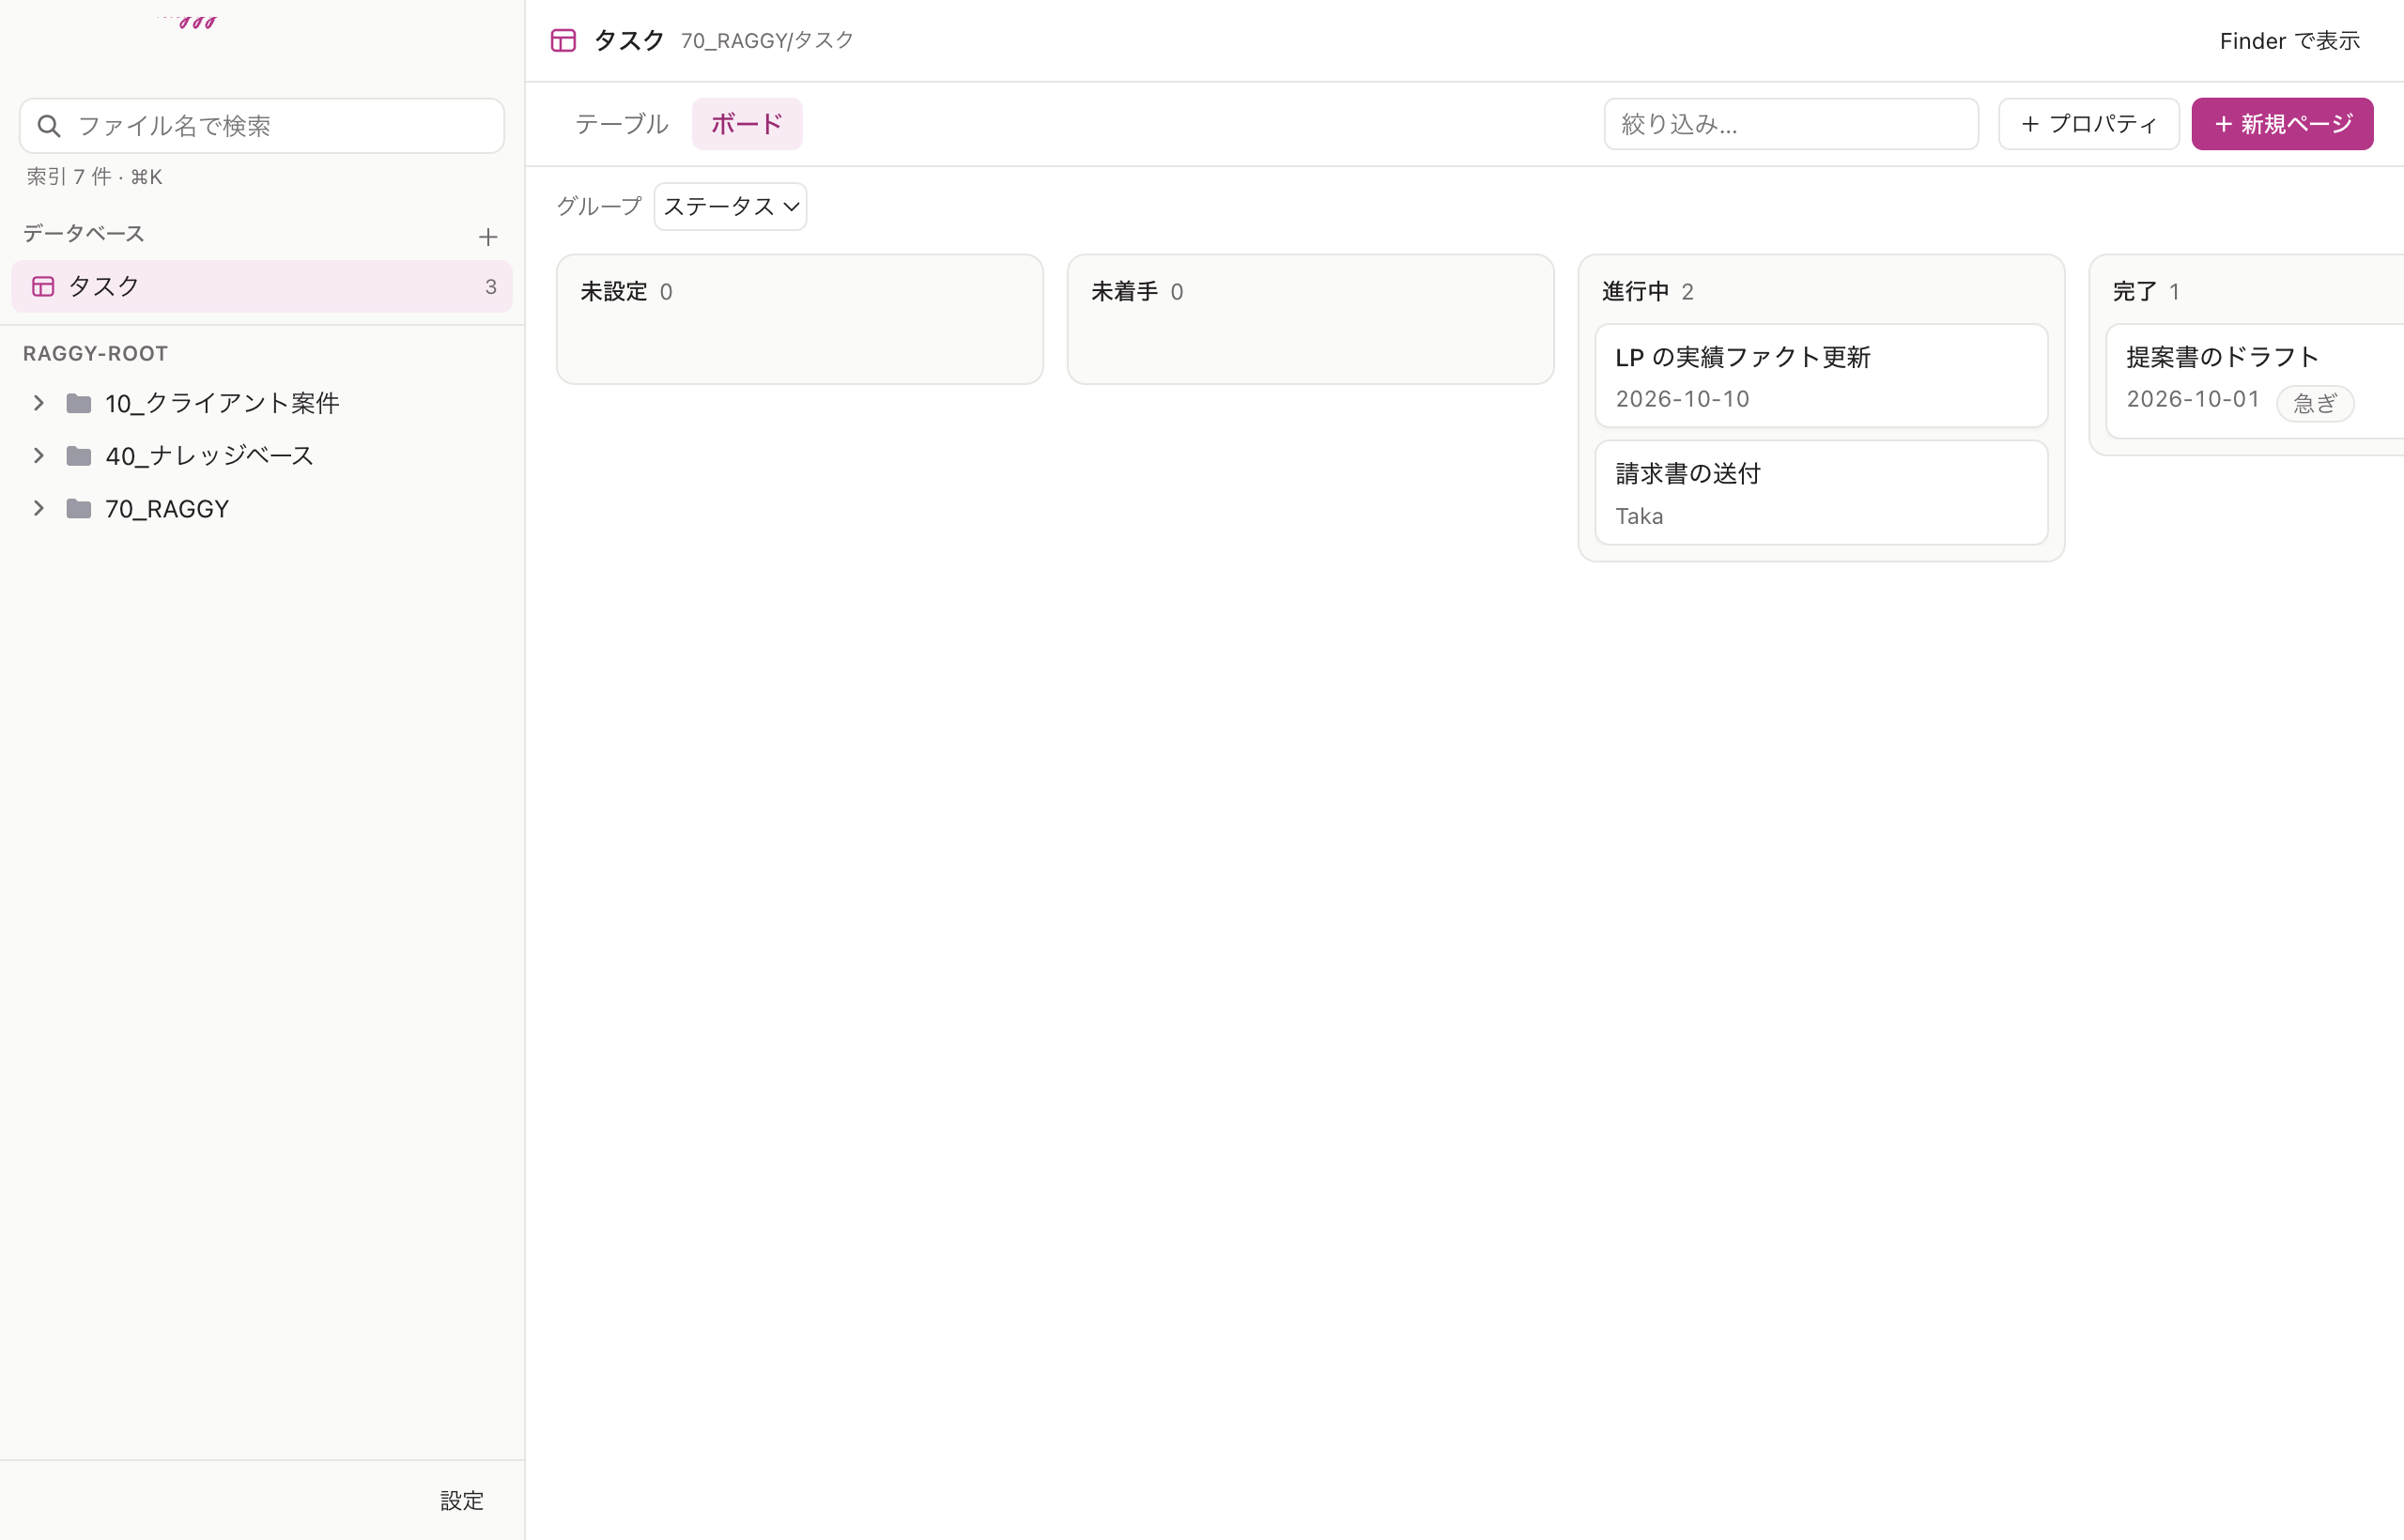This screenshot has height=1540, width=2404.
Task: Click the タスク page title in header
Action: pyautogui.click(x=629, y=41)
